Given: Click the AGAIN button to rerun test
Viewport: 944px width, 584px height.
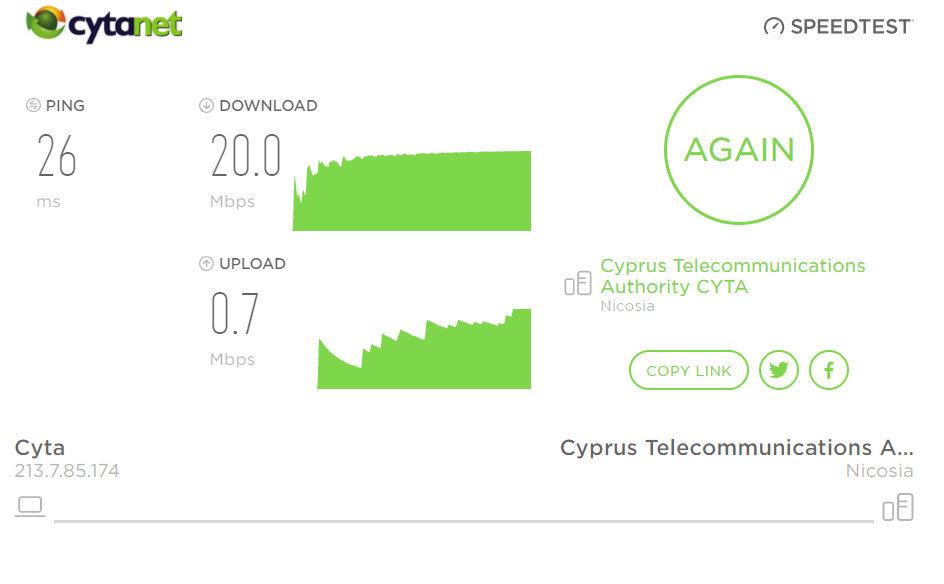Looking at the screenshot, I should click(739, 150).
